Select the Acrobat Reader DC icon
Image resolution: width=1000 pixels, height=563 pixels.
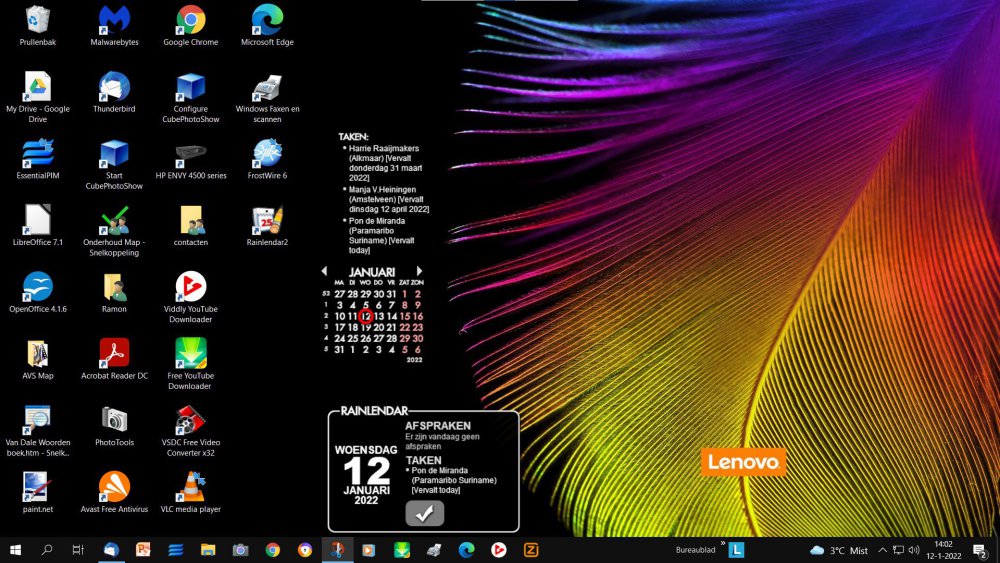pyautogui.click(x=114, y=354)
